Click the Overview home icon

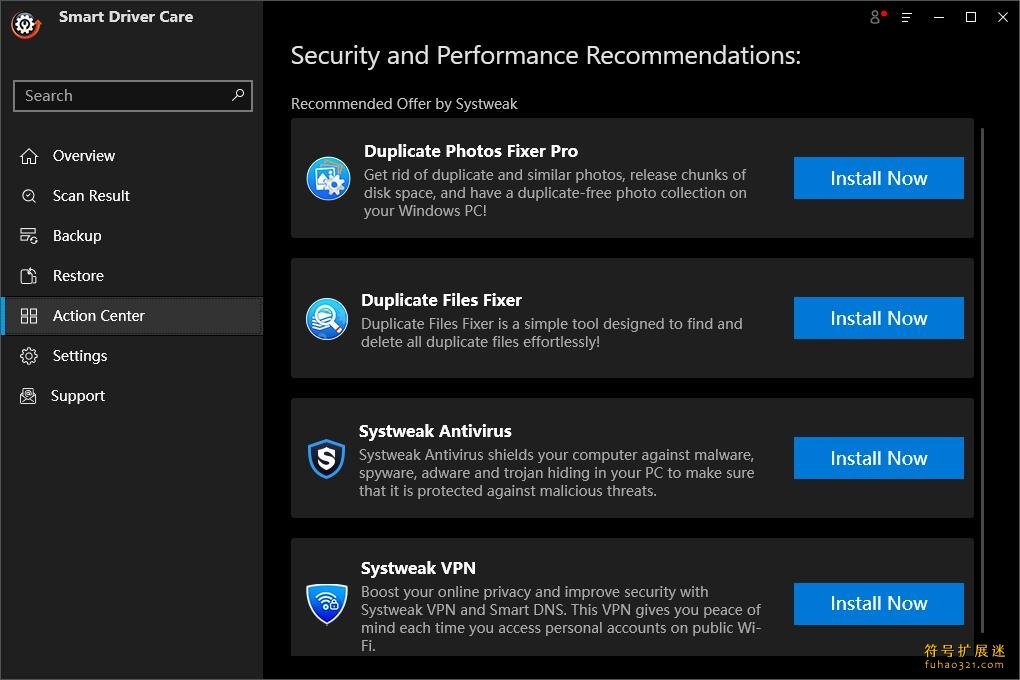pos(29,156)
